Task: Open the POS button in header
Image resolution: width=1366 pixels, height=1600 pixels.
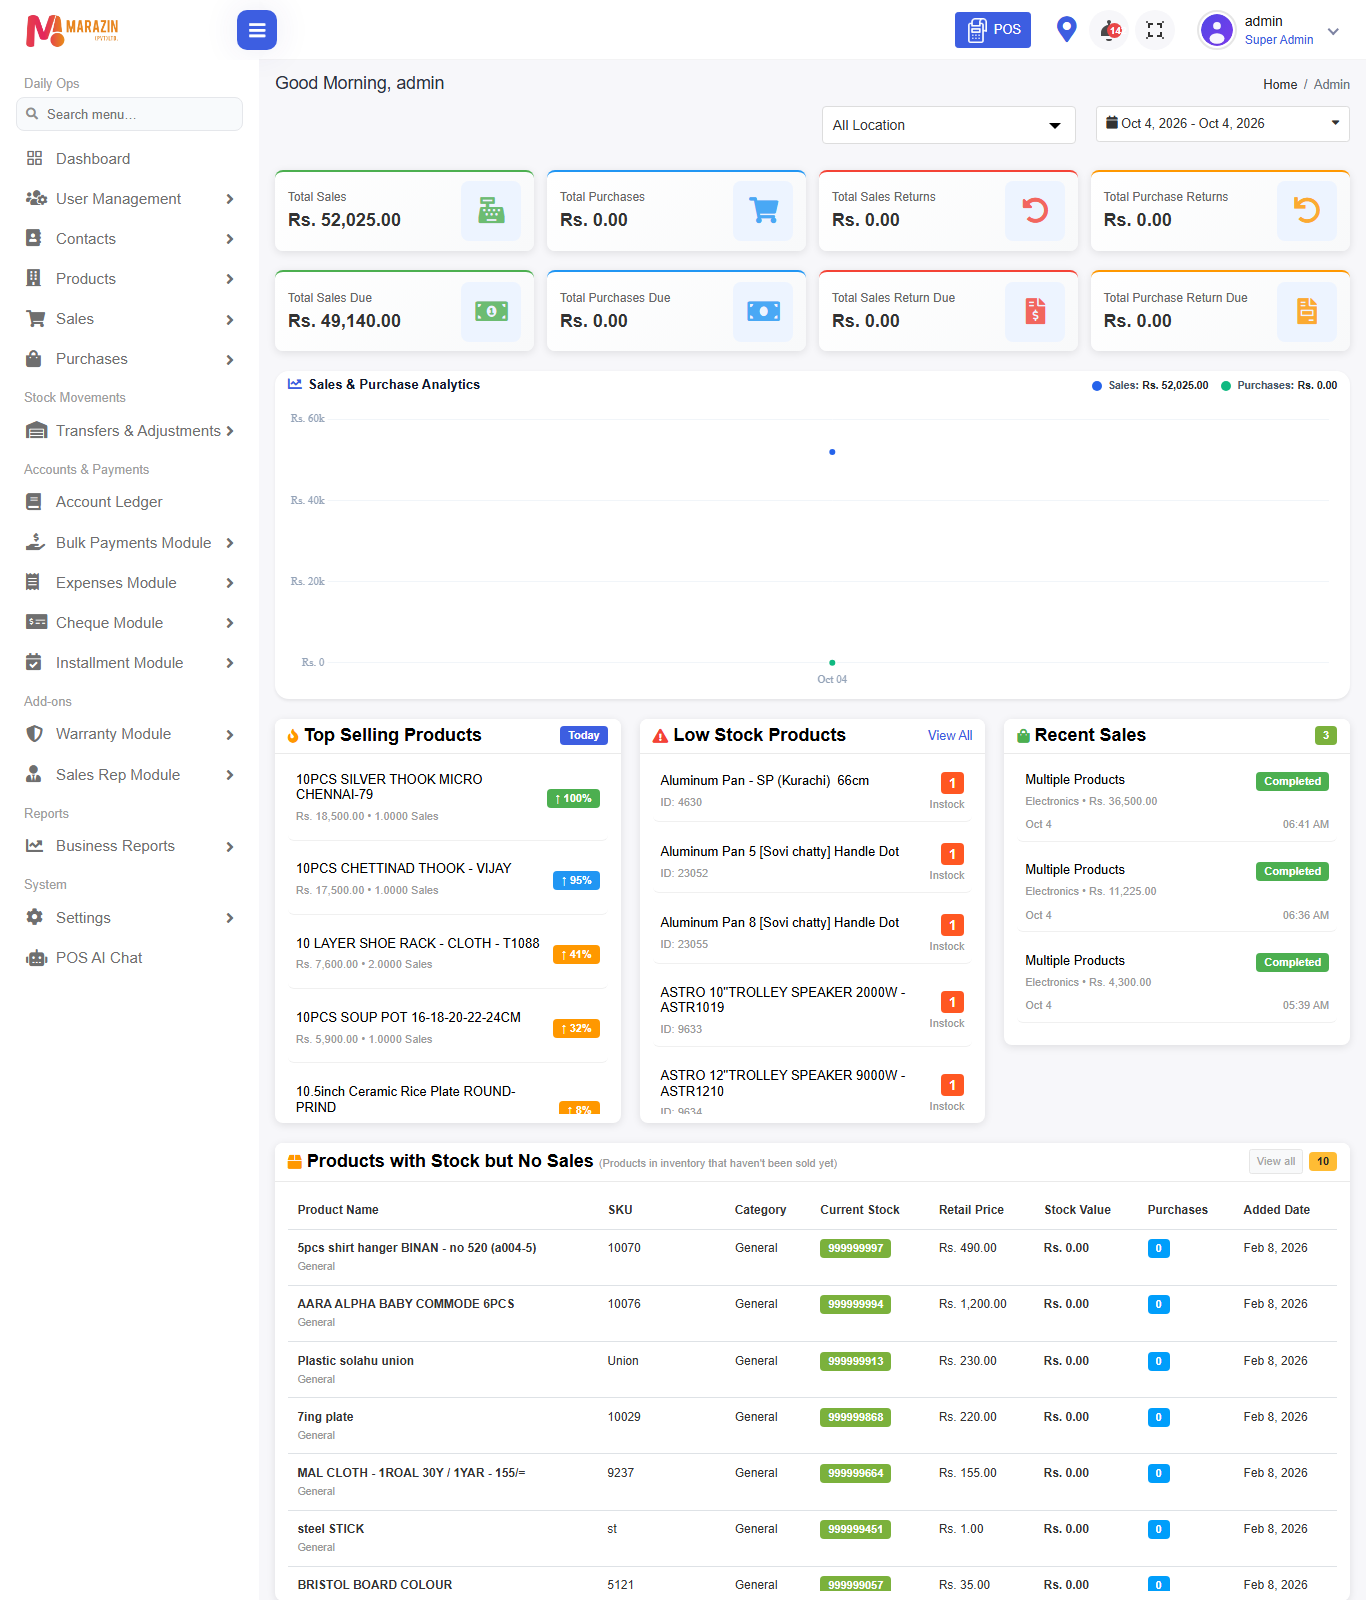Action: click(x=993, y=30)
